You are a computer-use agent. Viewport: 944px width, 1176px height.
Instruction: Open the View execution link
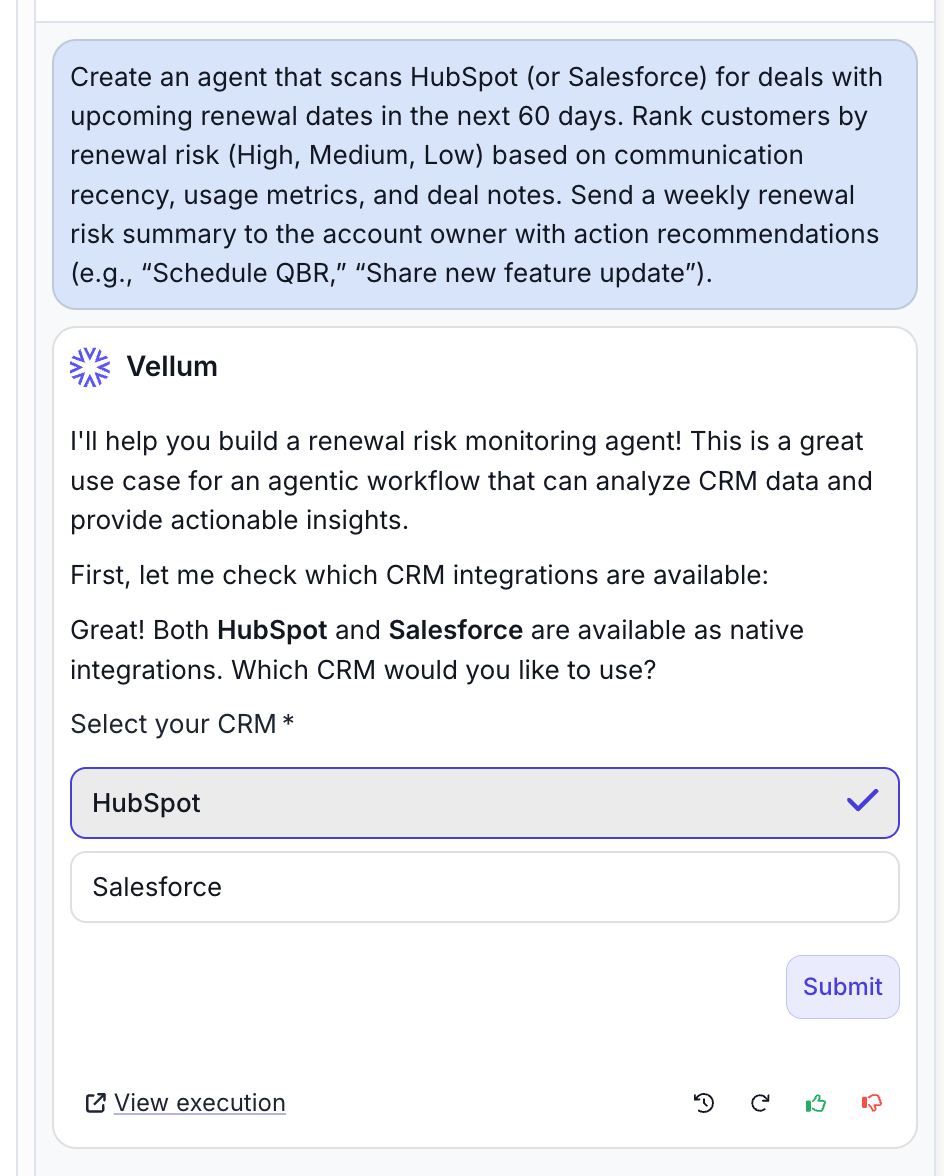coord(199,1103)
